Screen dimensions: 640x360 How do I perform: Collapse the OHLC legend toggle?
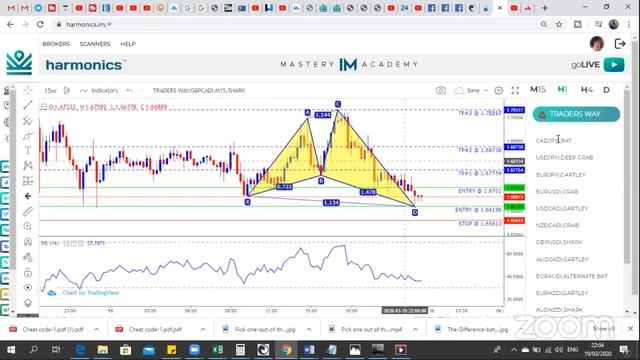click(x=44, y=107)
